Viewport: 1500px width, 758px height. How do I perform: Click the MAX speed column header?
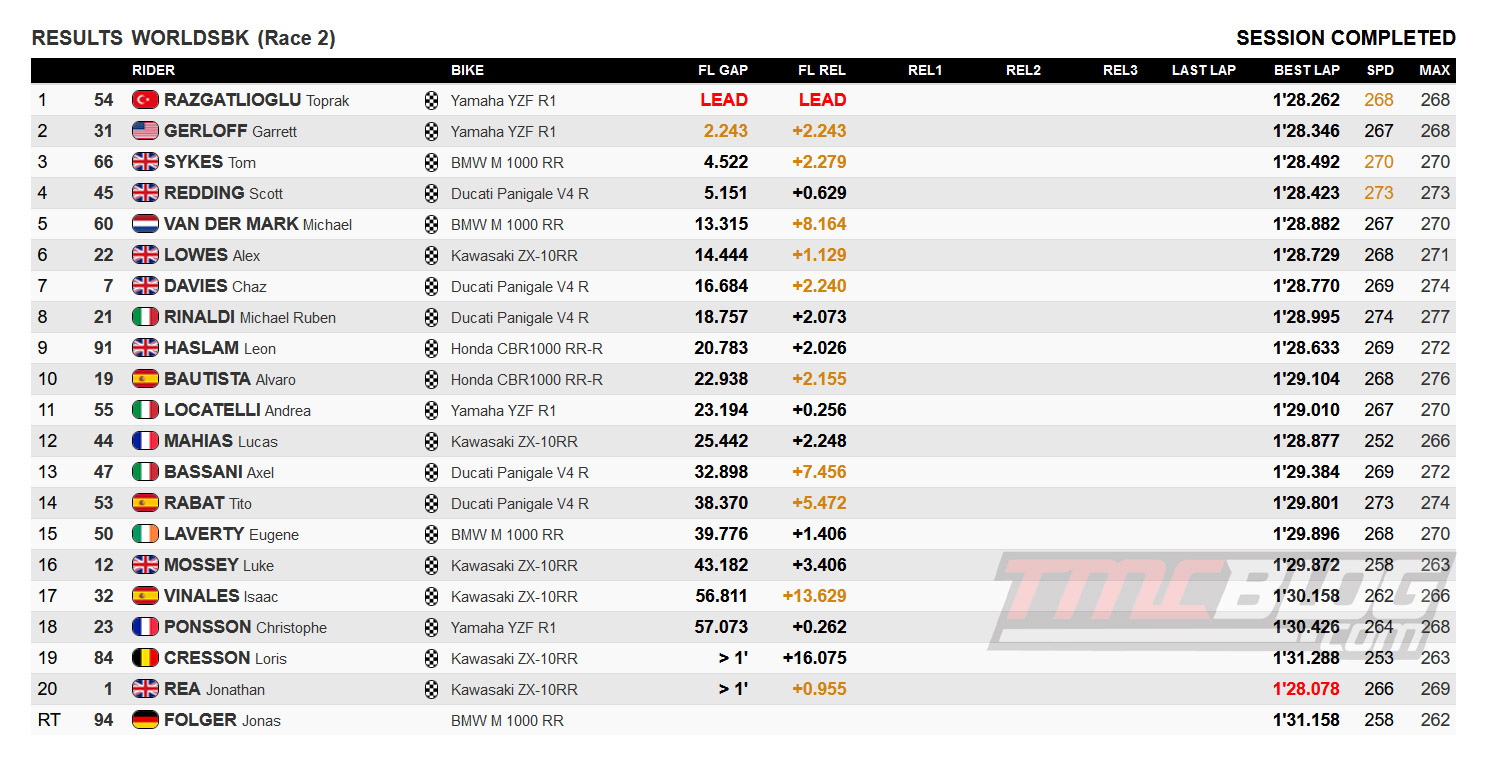[1434, 70]
